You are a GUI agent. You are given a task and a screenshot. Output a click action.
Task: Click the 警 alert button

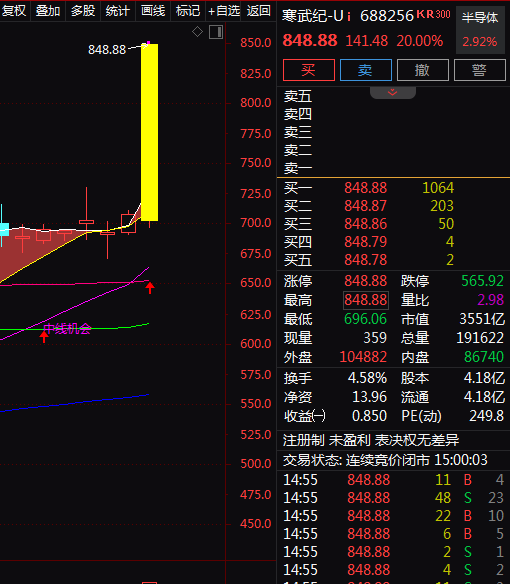click(x=480, y=70)
